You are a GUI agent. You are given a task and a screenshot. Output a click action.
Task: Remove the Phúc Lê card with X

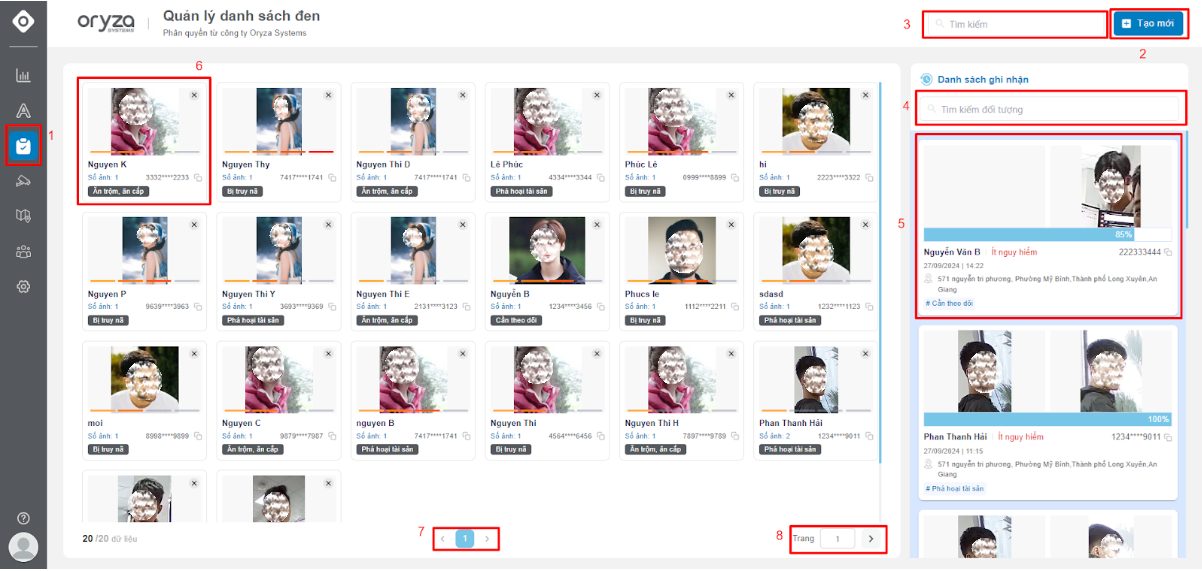click(x=731, y=95)
